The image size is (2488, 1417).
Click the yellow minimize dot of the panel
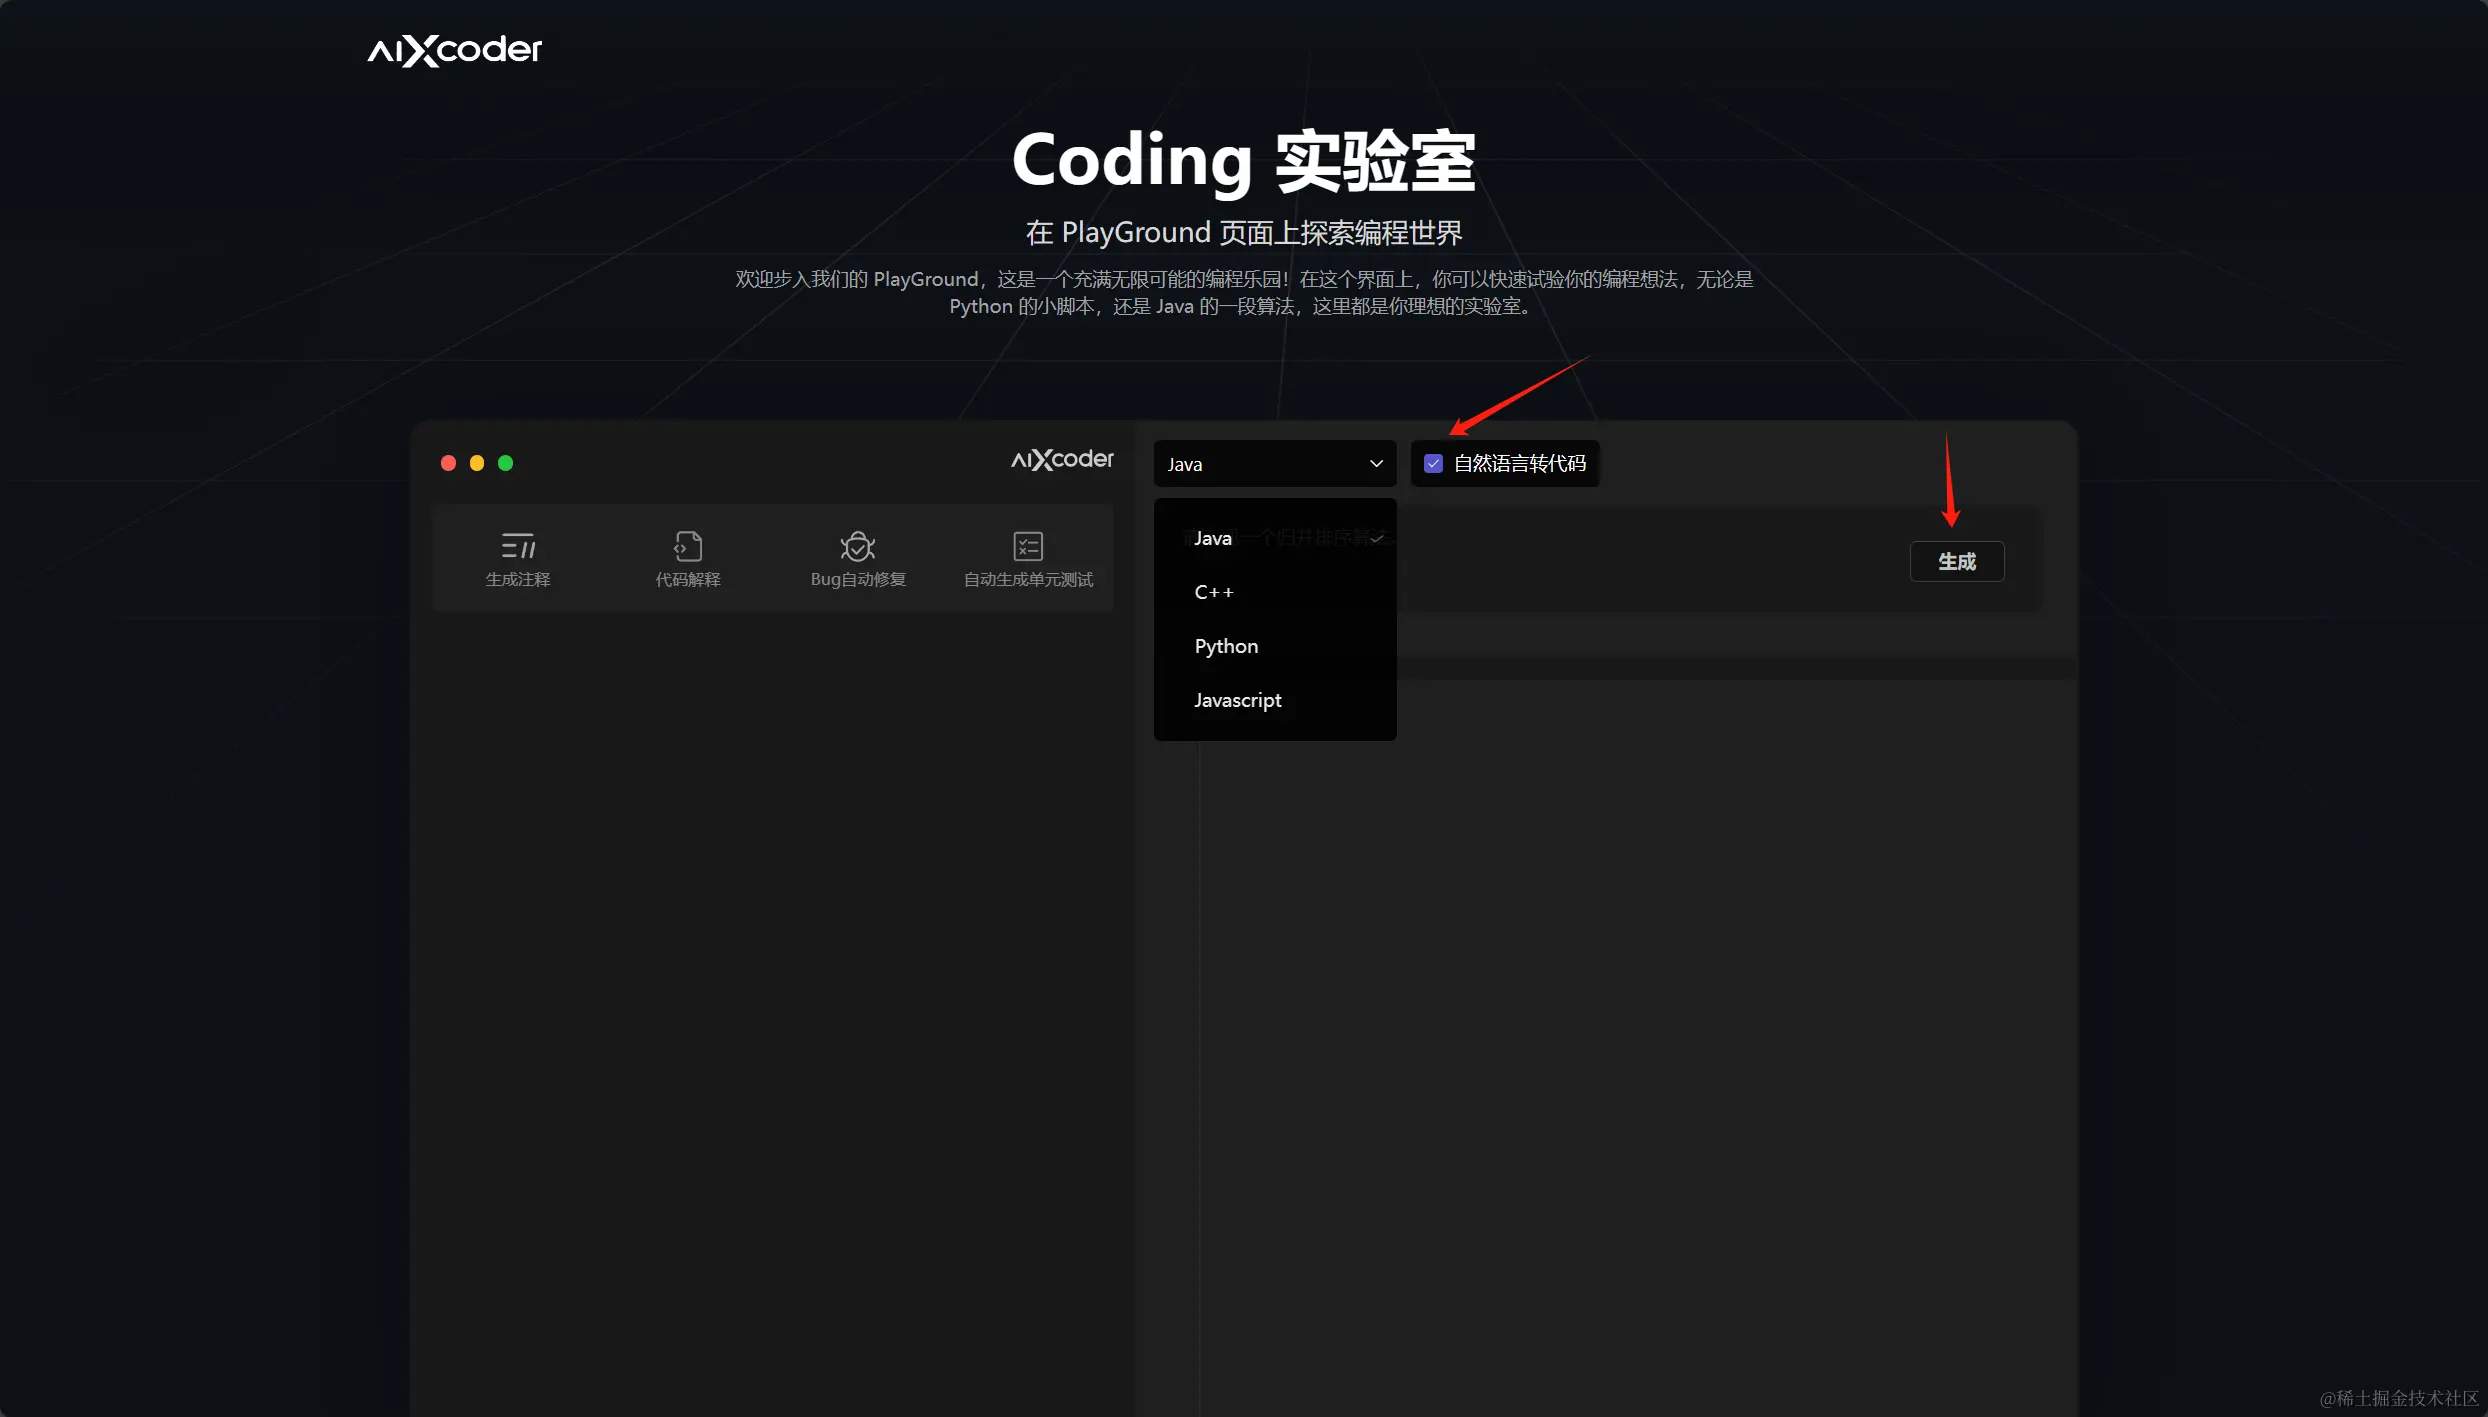click(x=477, y=463)
